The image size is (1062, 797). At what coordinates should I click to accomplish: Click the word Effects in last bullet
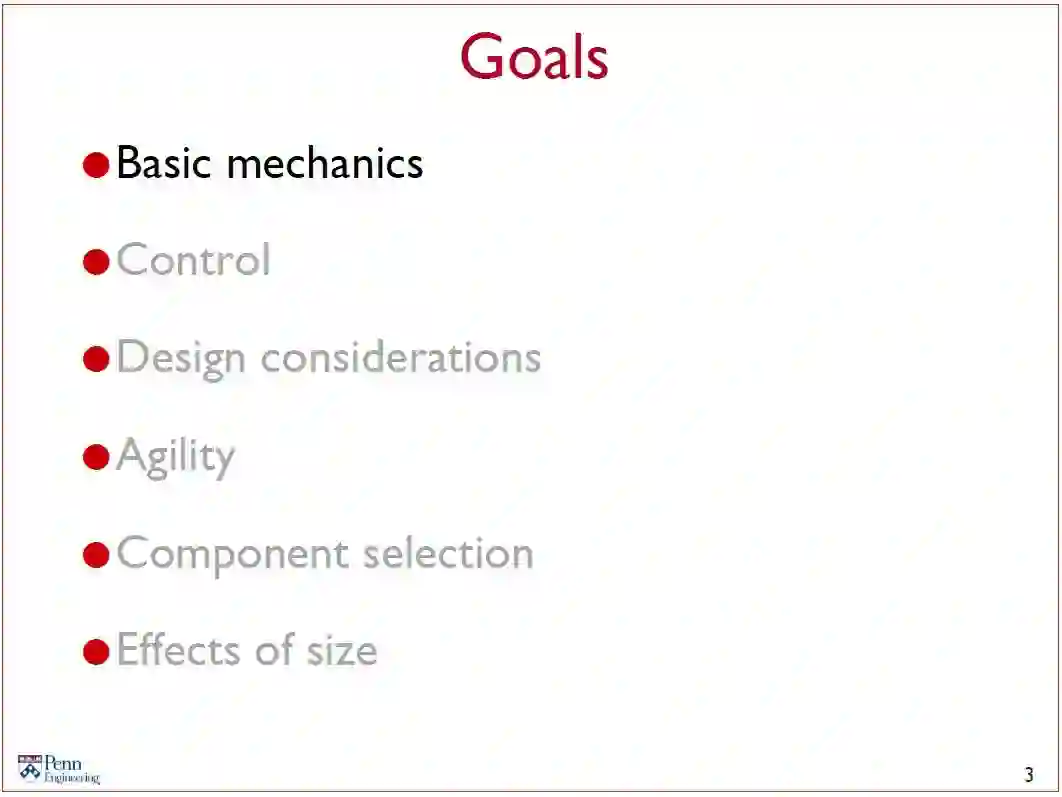click(178, 650)
